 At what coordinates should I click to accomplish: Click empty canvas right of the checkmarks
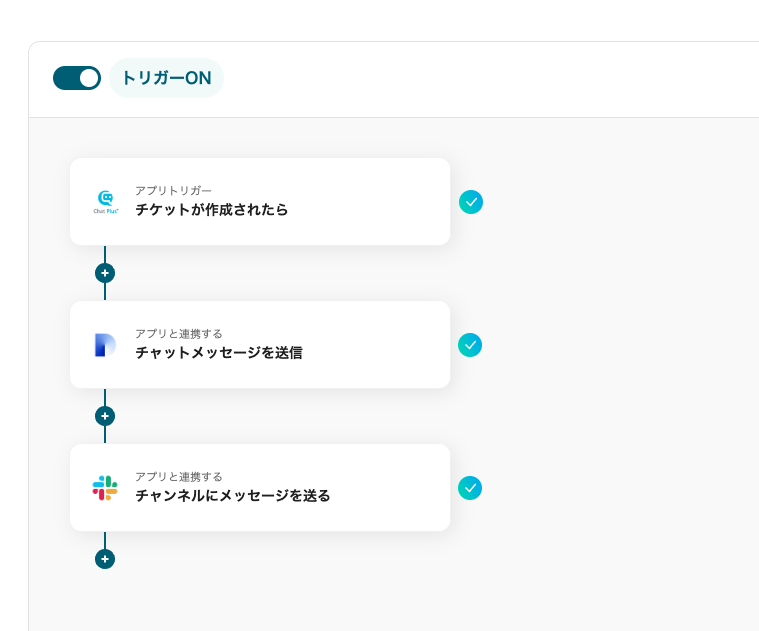pos(620,350)
